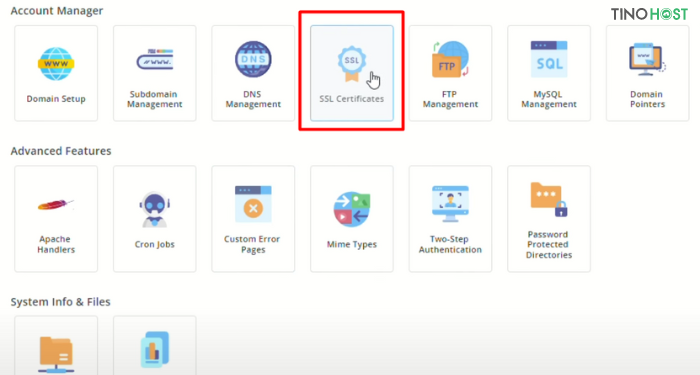
Task: Click the Domain Setup label
Action: click(x=56, y=99)
